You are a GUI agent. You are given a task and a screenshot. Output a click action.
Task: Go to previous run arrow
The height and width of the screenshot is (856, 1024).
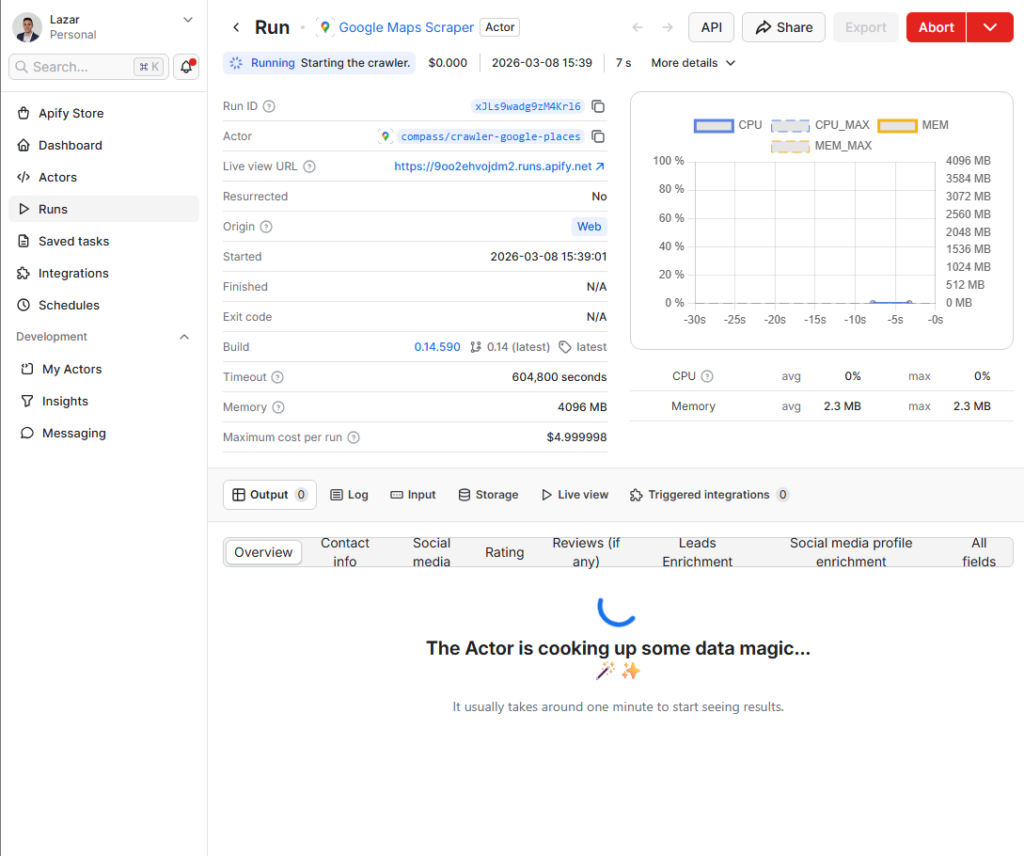637,27
